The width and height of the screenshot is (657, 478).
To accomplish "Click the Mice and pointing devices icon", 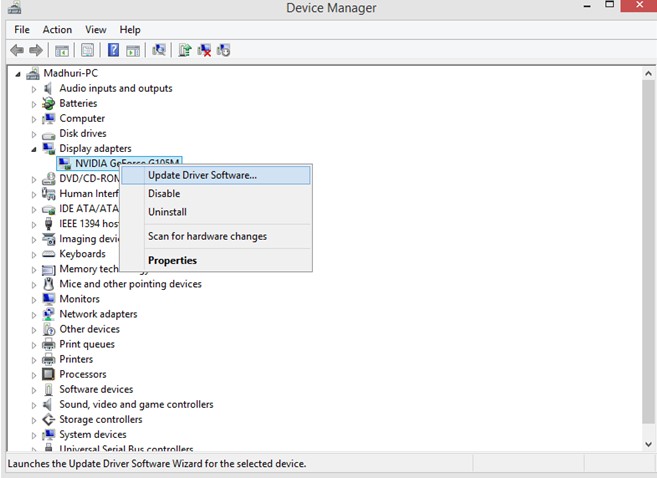I will point(49,284).
